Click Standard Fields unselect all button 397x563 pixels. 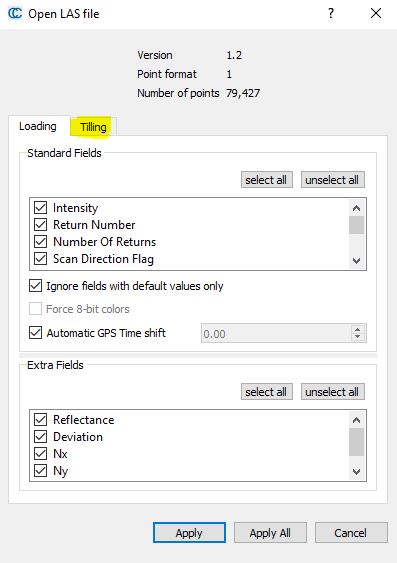(332, 180)
